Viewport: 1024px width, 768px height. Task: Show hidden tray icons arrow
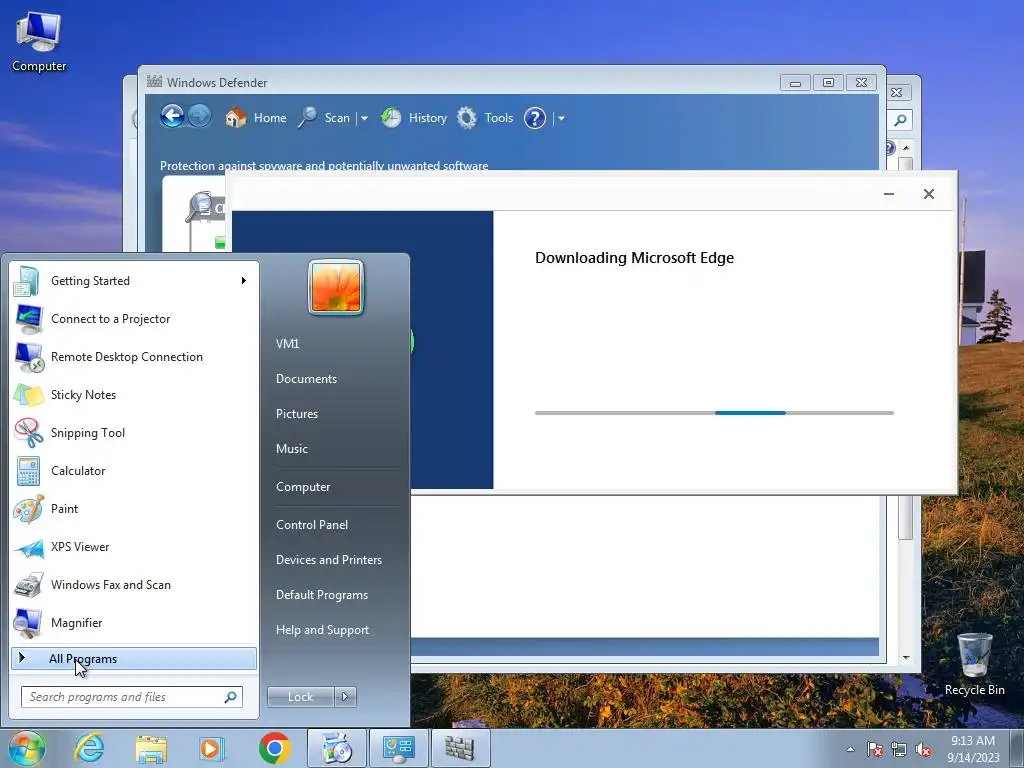click(x=850, y=749)
